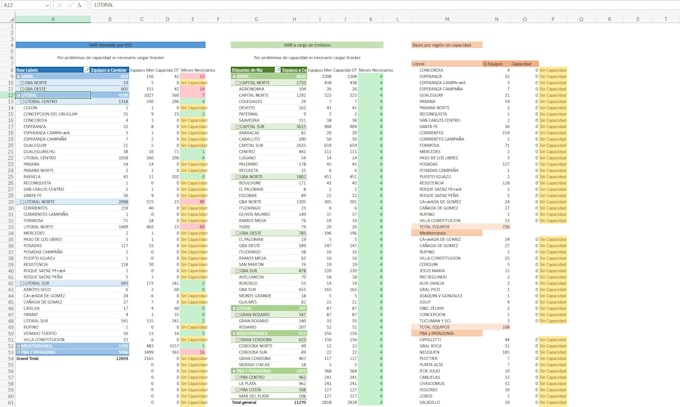This screenshot has width=680, height=407.
Task: Select column M header
Action: pos(447,19)
